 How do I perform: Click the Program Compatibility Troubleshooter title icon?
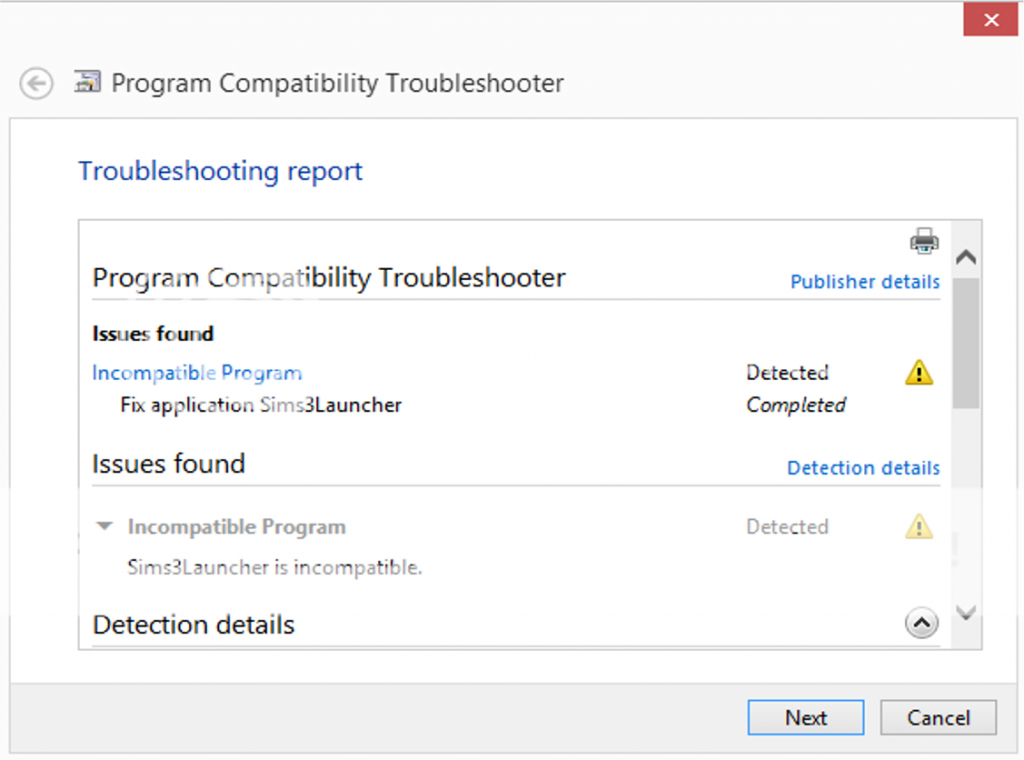pyautogui.click(x=88, y=82)
